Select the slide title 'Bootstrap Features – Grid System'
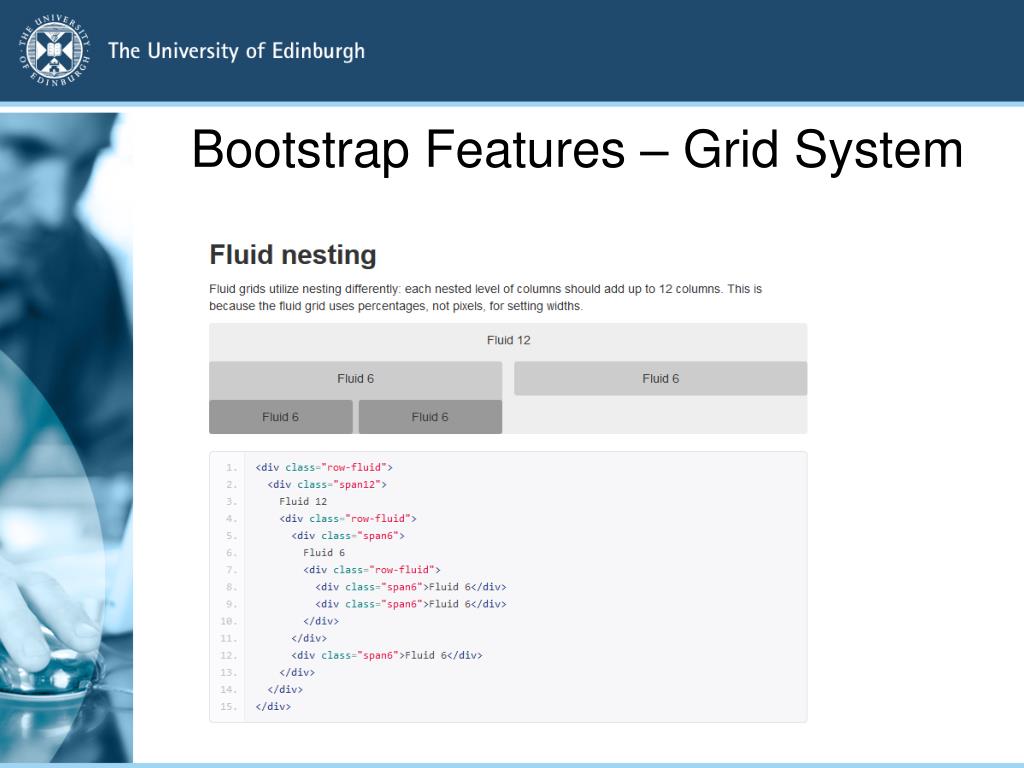The width and height of the screenshot is (1024, 768). tap(577, 150)
